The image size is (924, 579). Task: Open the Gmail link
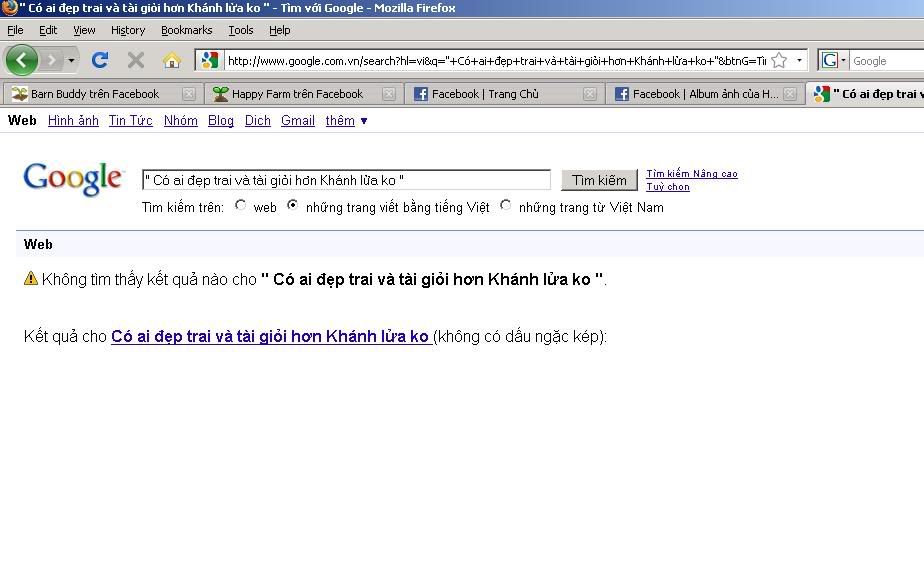[x=298, y=121]
